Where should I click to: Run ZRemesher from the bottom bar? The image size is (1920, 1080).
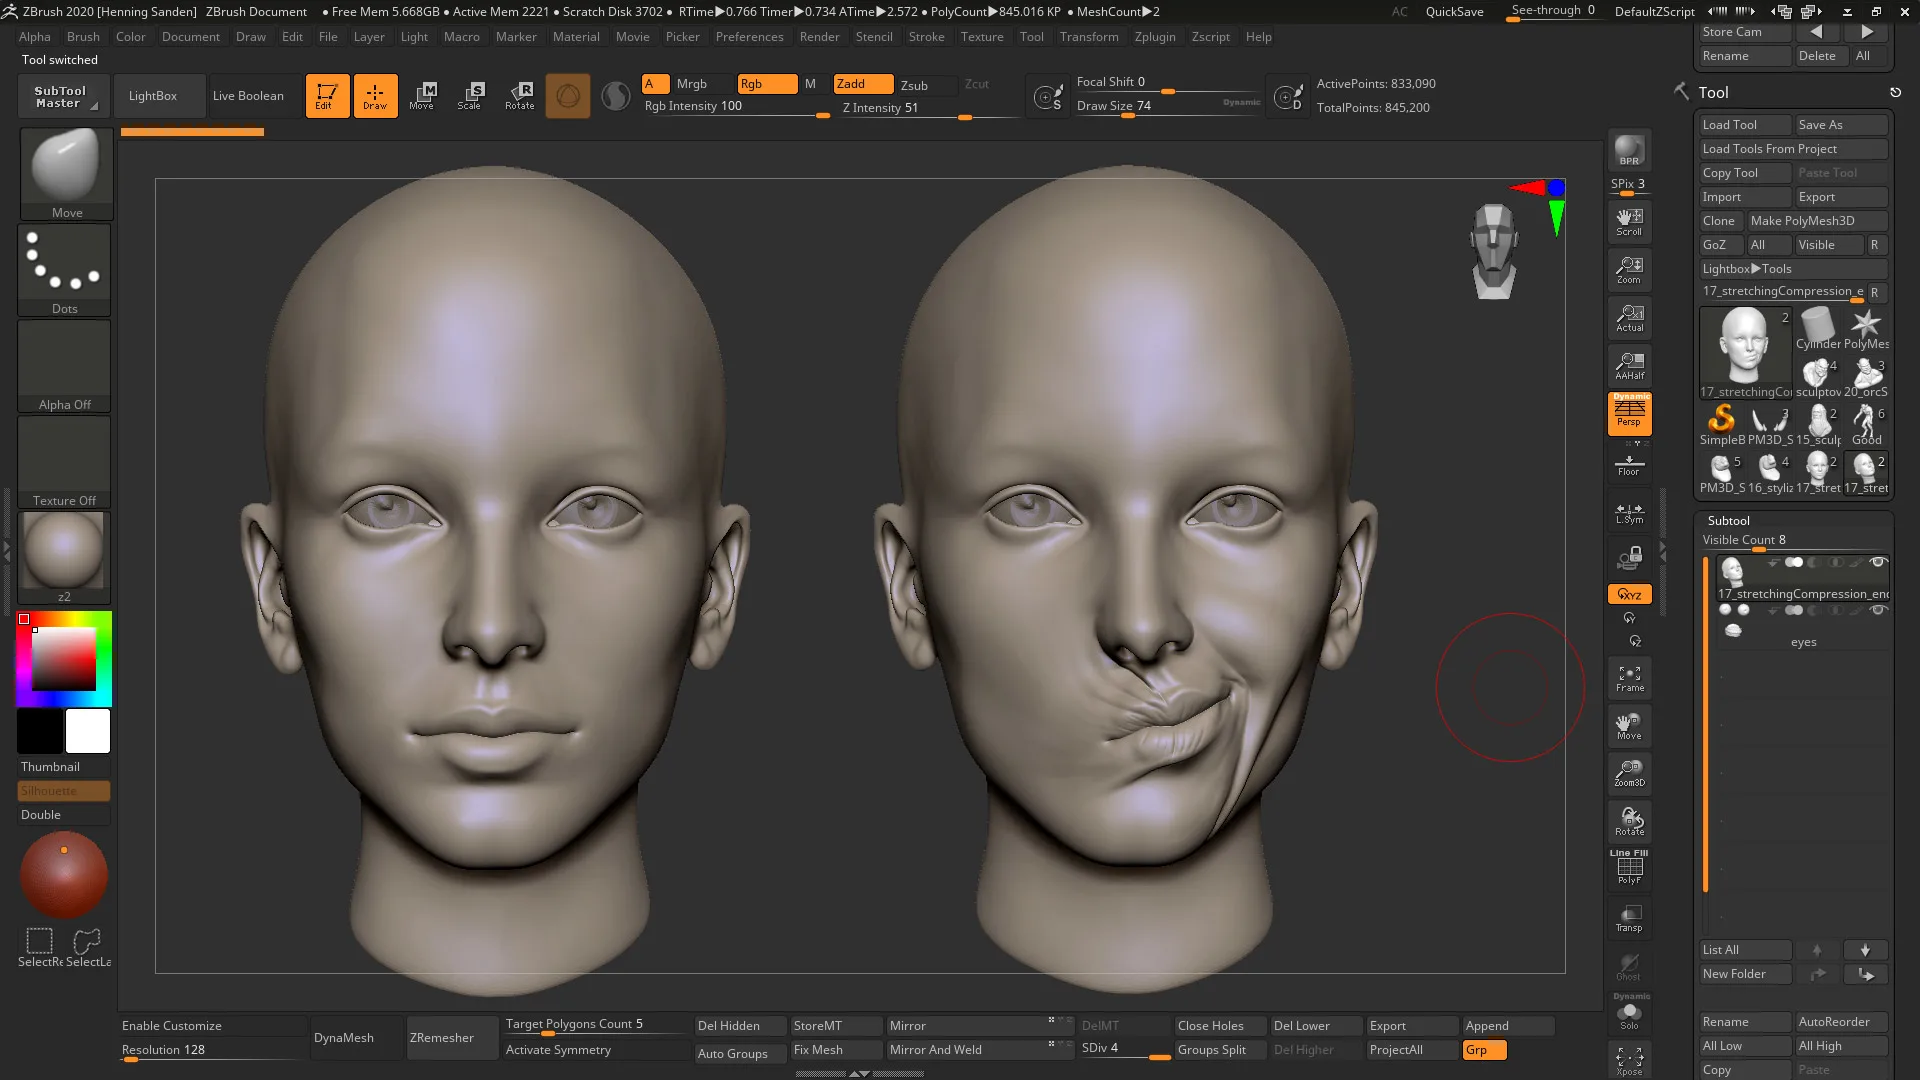click(441, 1037)
